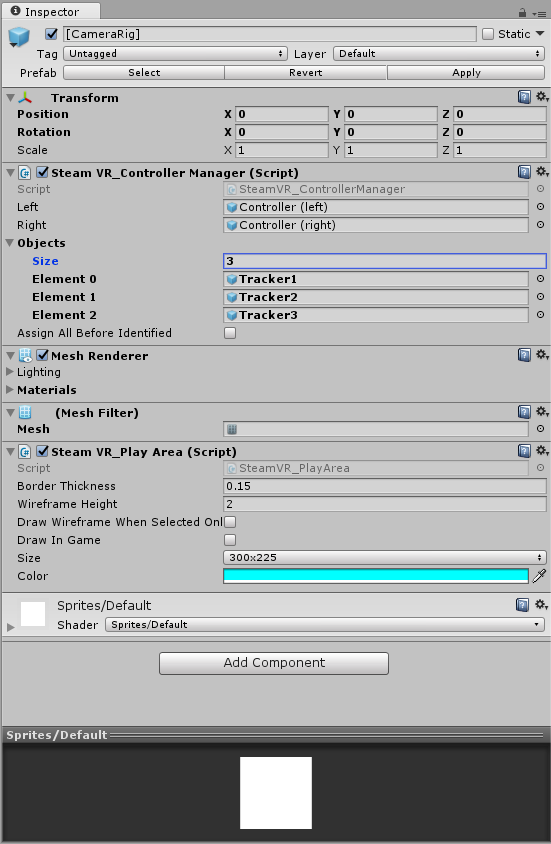Open the Static options dropdown arrow

540,33
